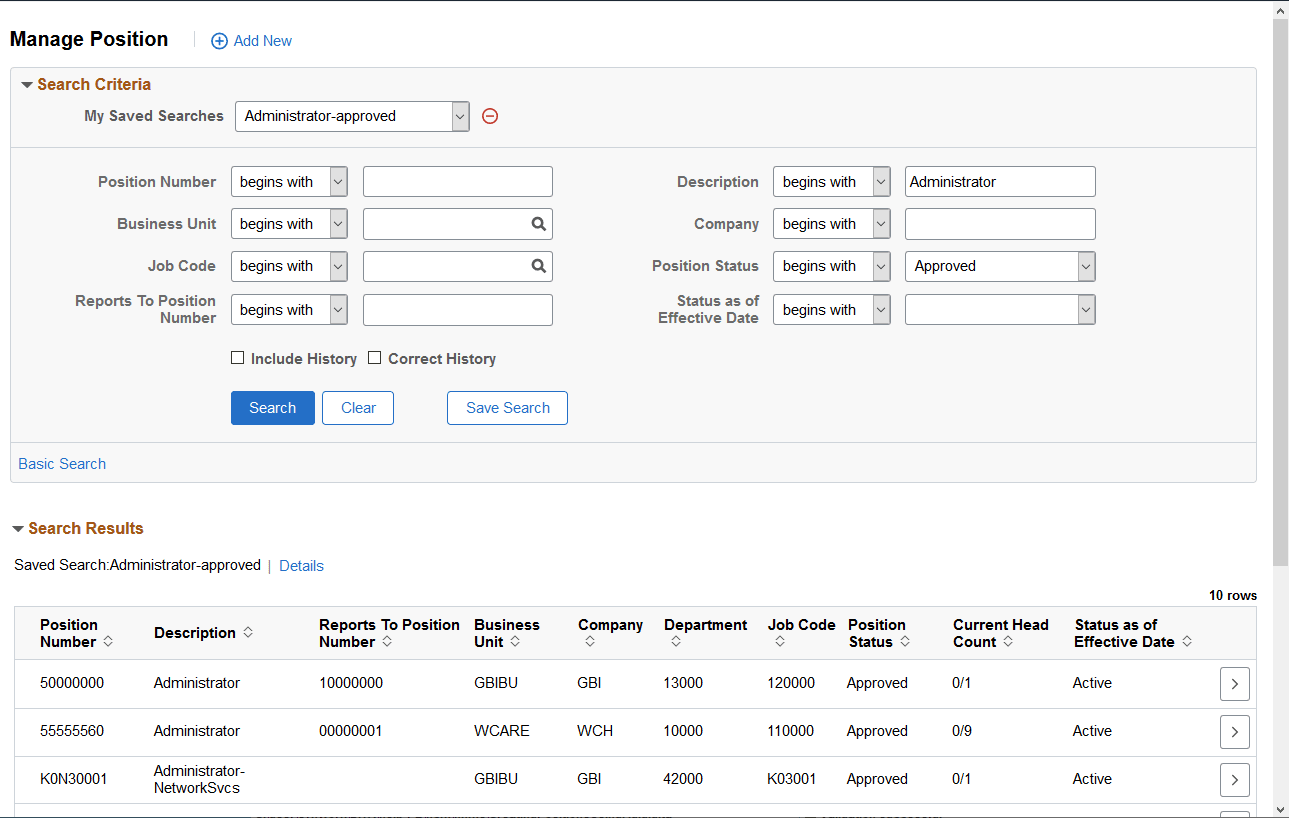1289x818 pixels.
Task: Enable the Correct History checkbox
Action: (x=375, y=357)
